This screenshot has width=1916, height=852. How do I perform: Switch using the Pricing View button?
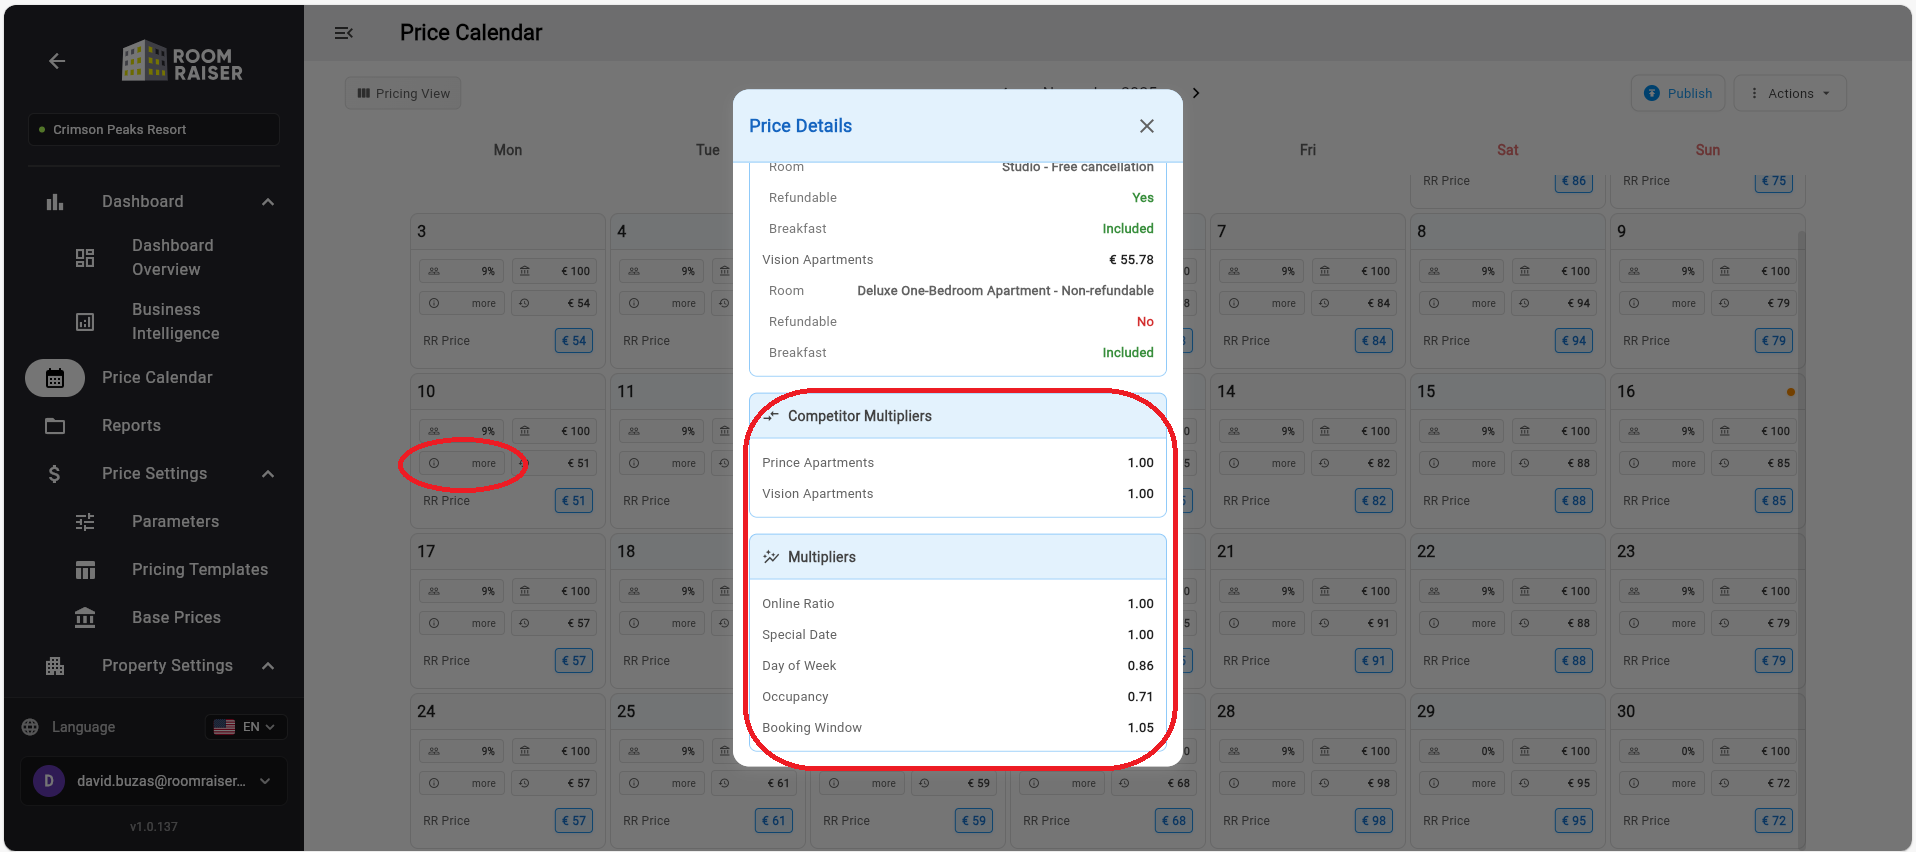click(404, 94)
